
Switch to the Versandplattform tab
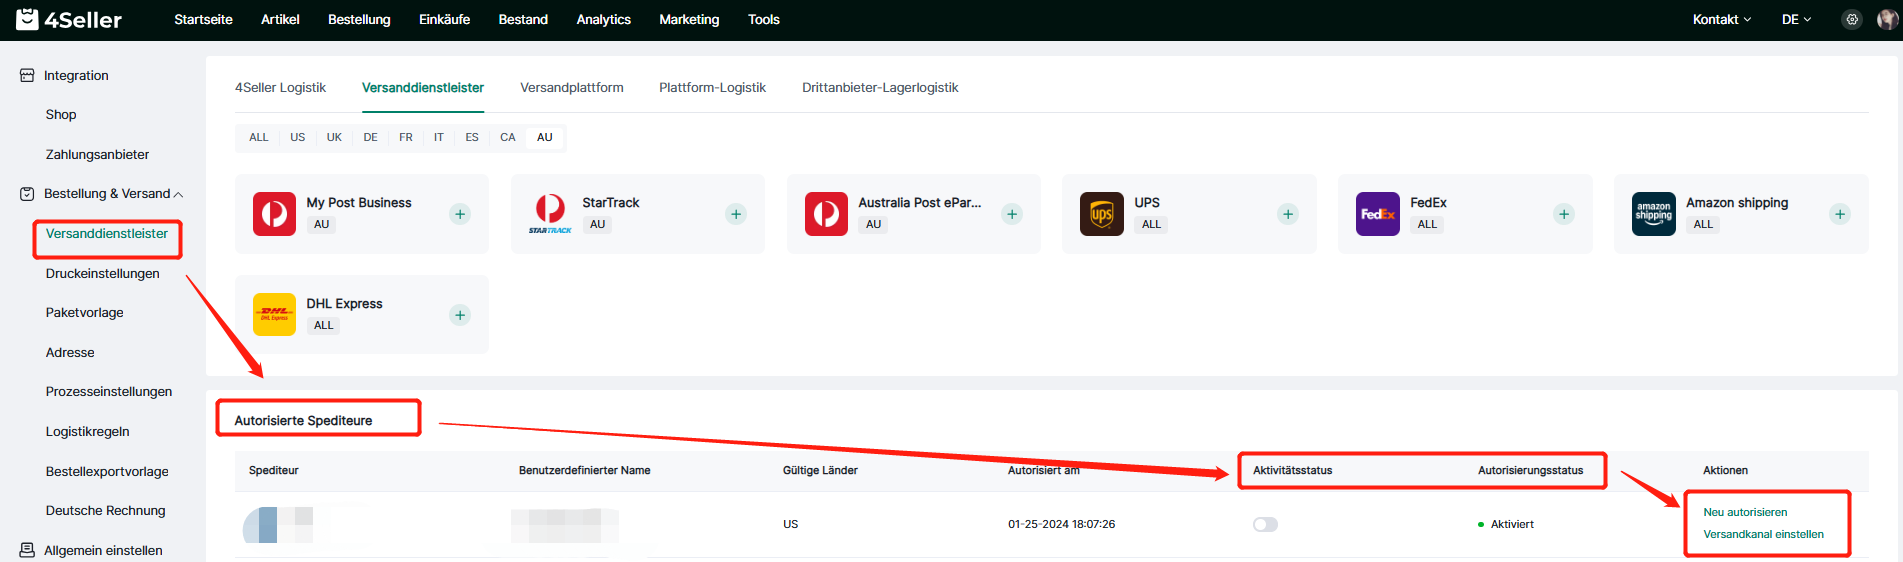tap(571, 88)
